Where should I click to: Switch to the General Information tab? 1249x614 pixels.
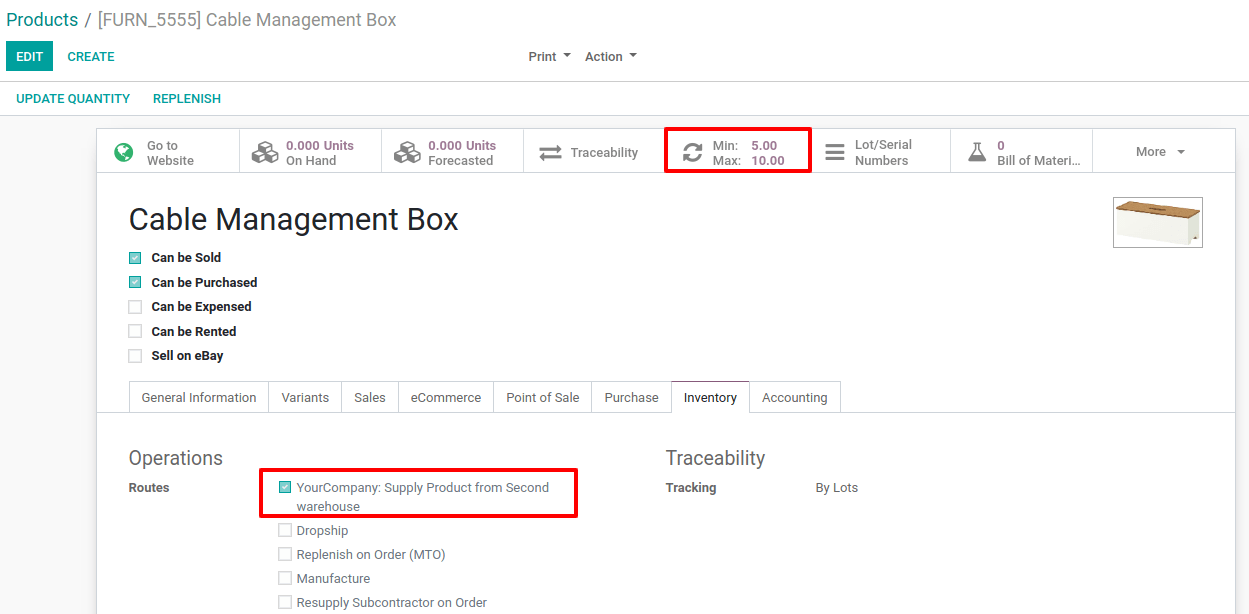tap(199, 397)
